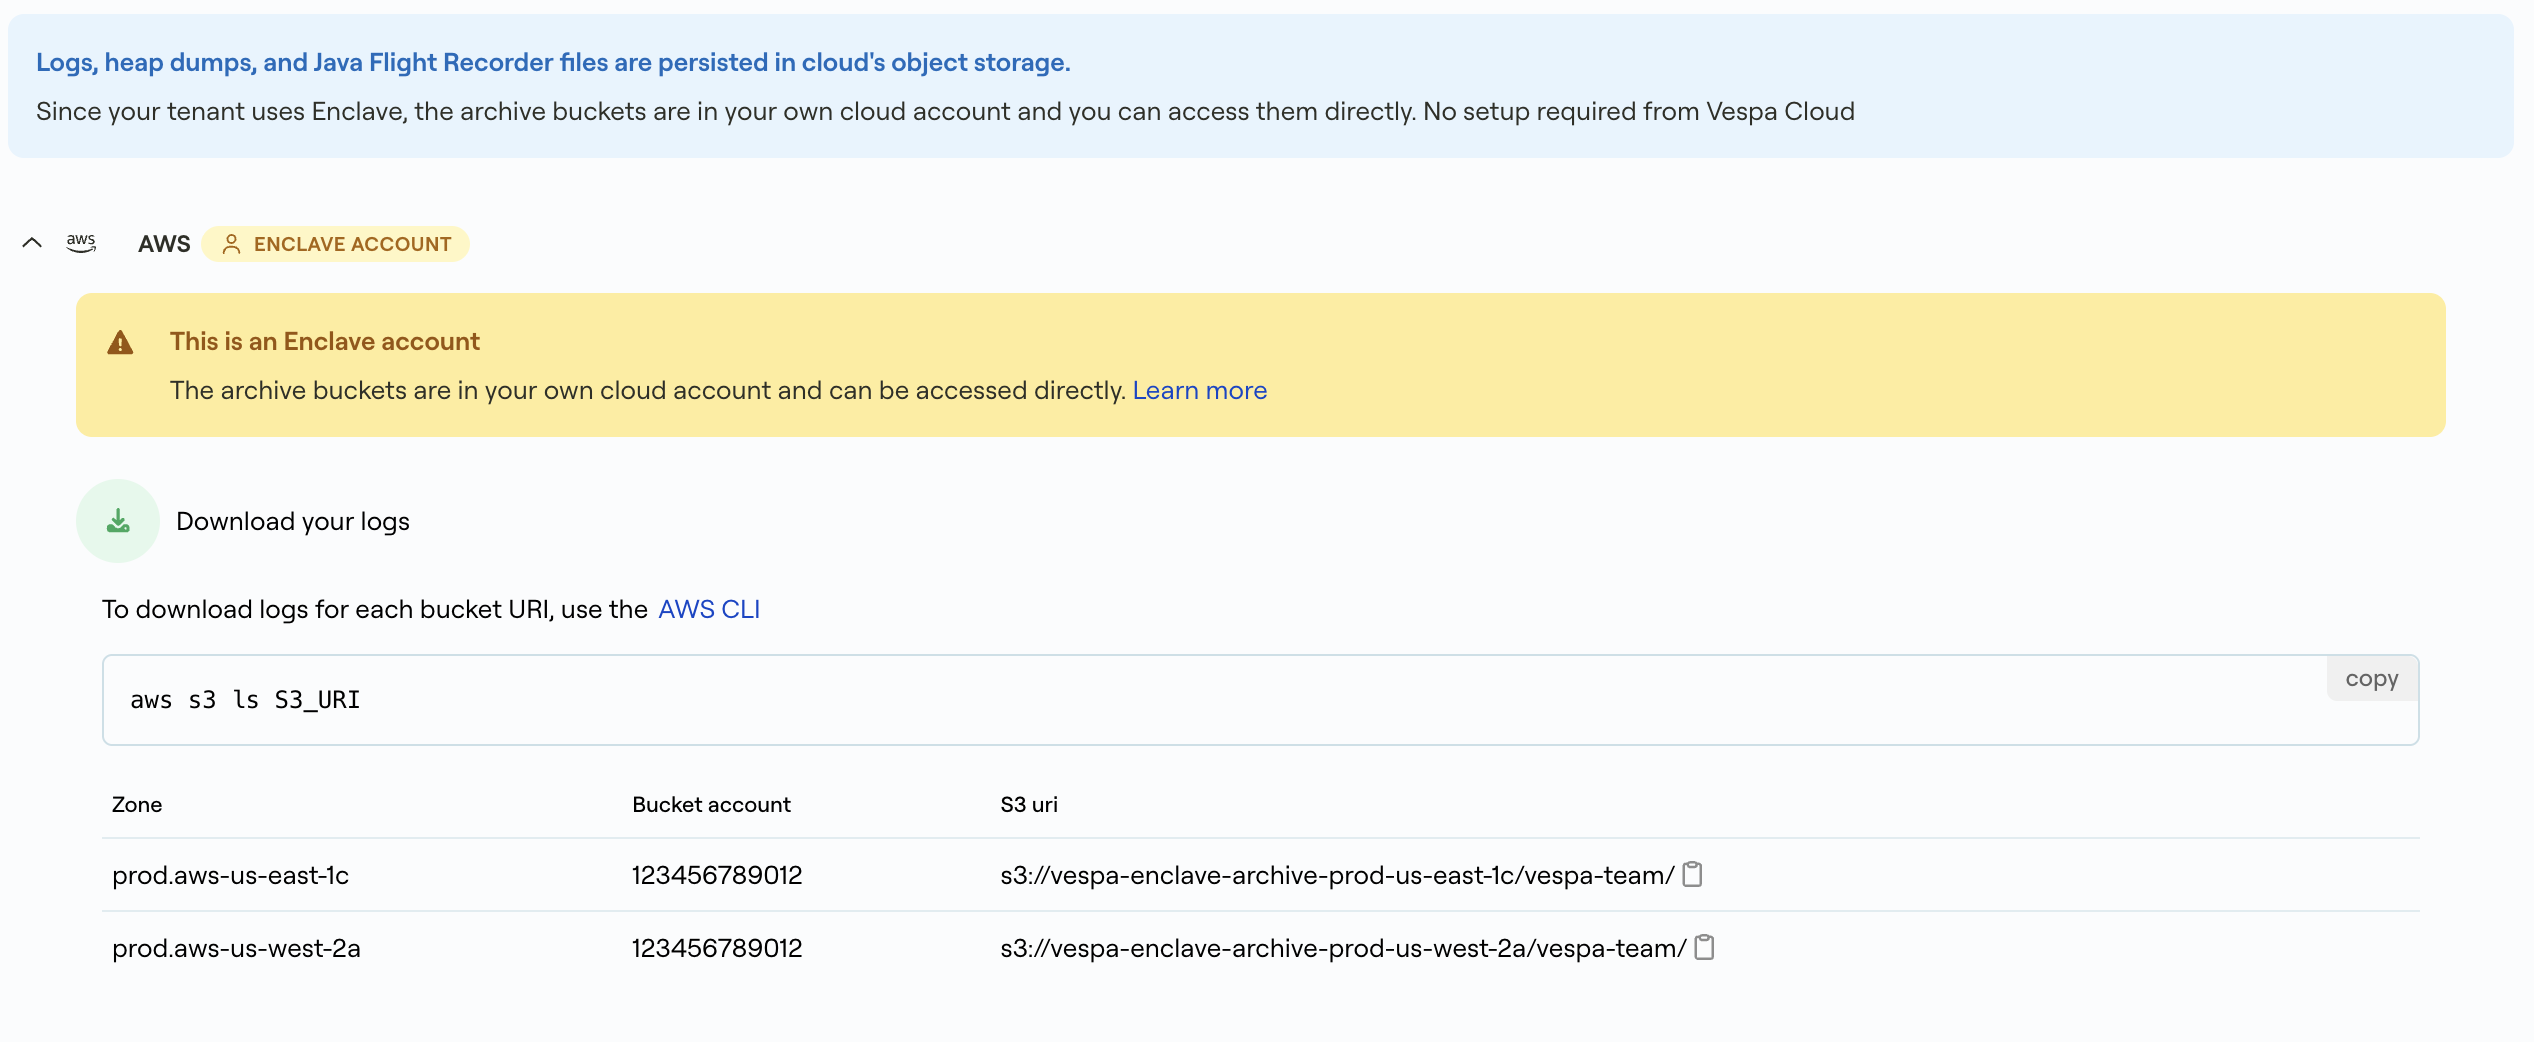The width and height of the screenshot is (2534, 1042).
Task: Click the warning triangle icon
Action: 120,343
